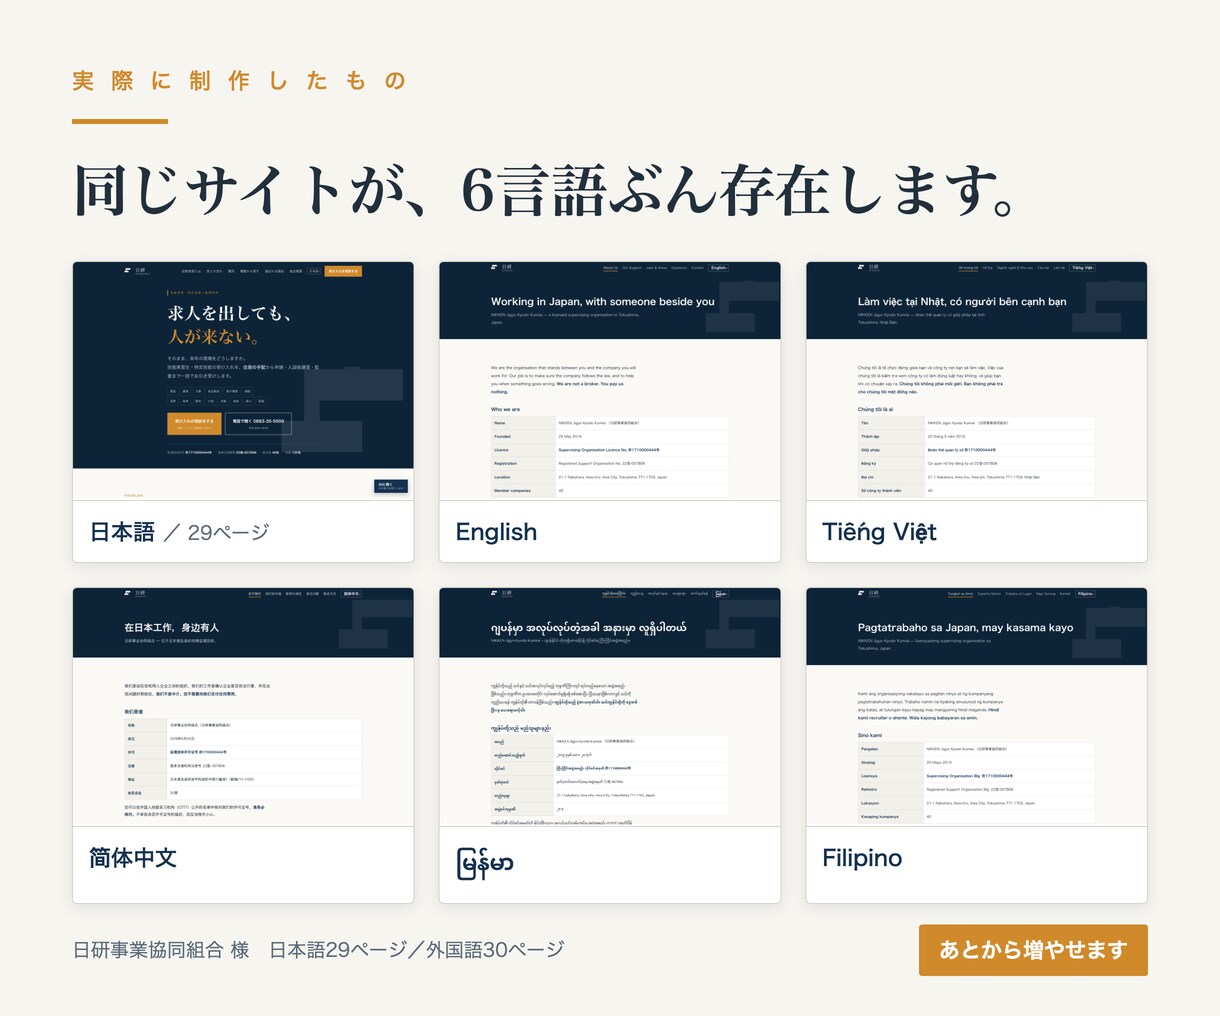Click the 実際に制作したもの section label

click(x=240, y=81)
